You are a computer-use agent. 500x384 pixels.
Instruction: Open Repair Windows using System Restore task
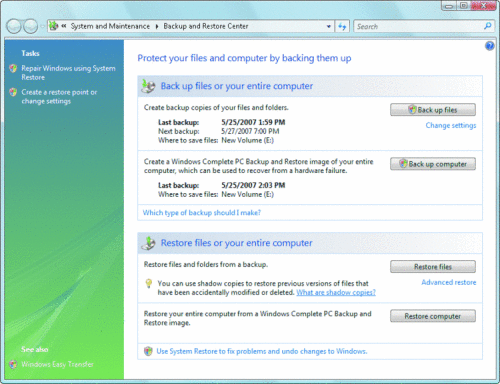point(68,73)
